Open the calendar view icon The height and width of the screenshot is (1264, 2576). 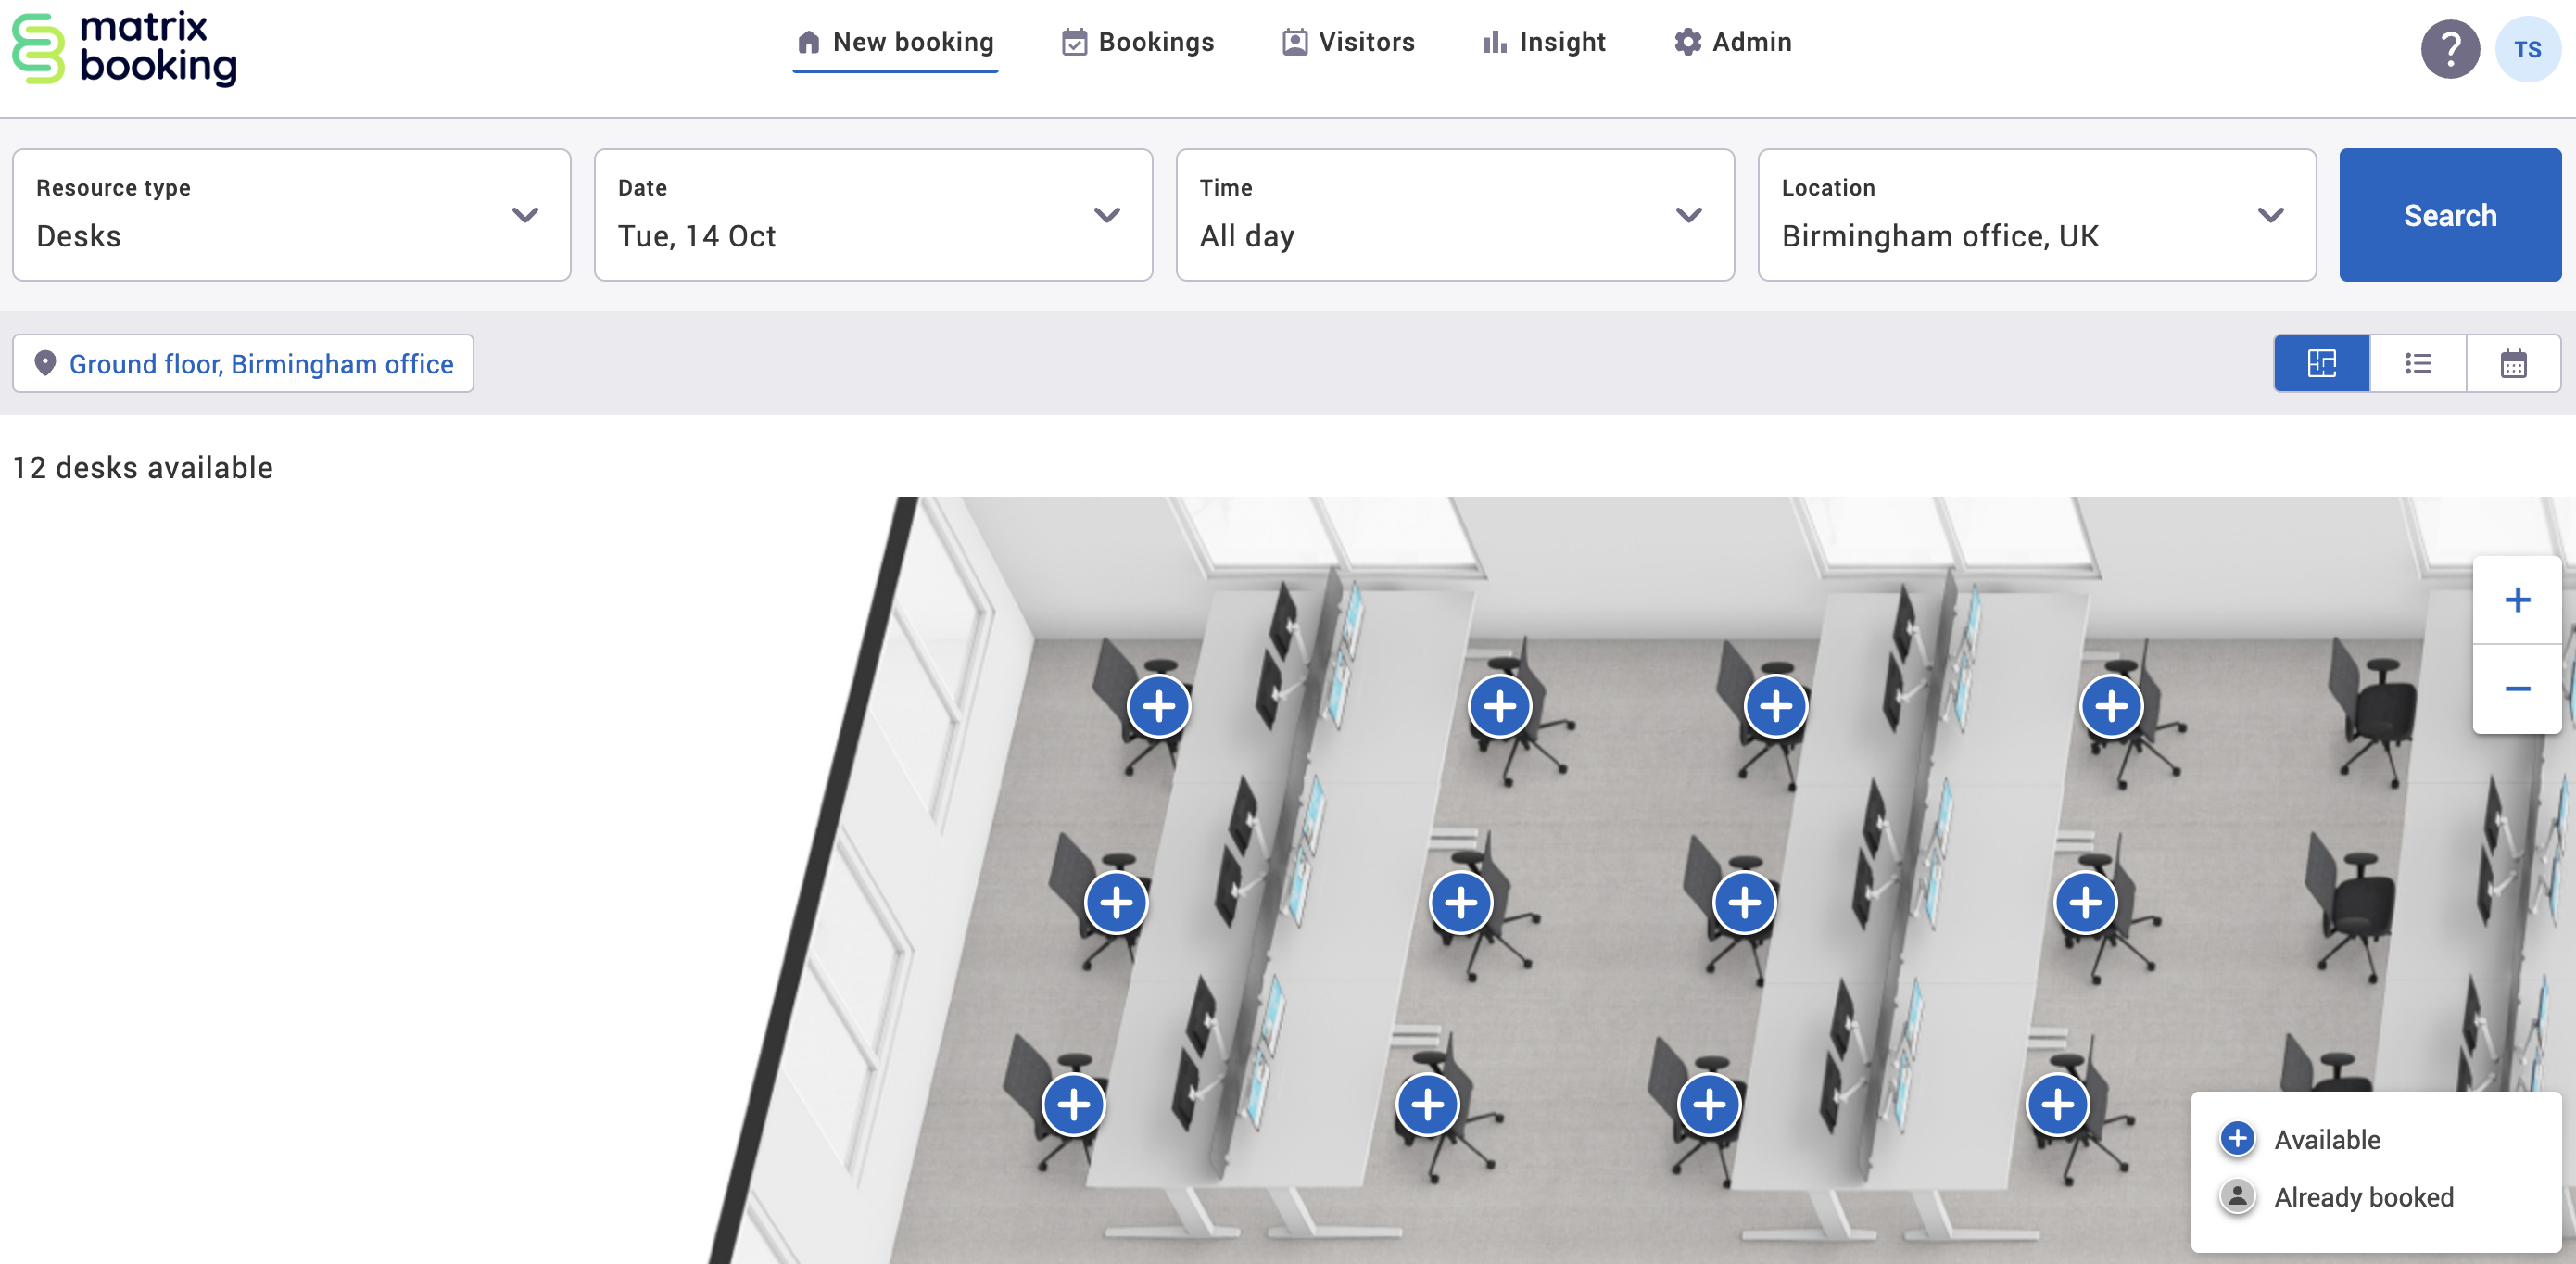2513,363
